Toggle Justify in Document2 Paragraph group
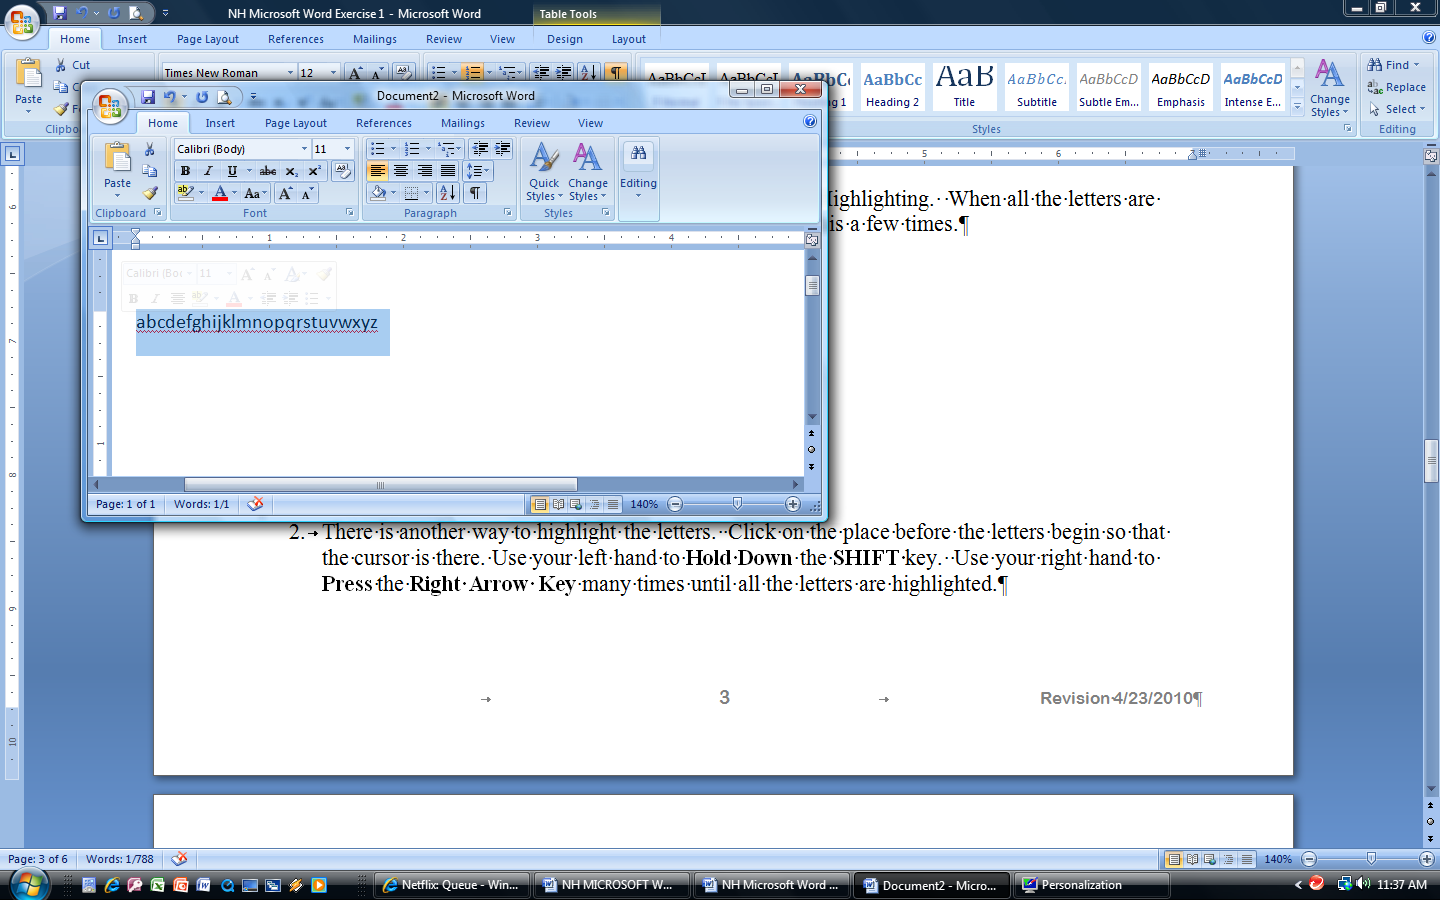Image resolution: width=1440 pixels, height=900 pixels. click(448, 171)
